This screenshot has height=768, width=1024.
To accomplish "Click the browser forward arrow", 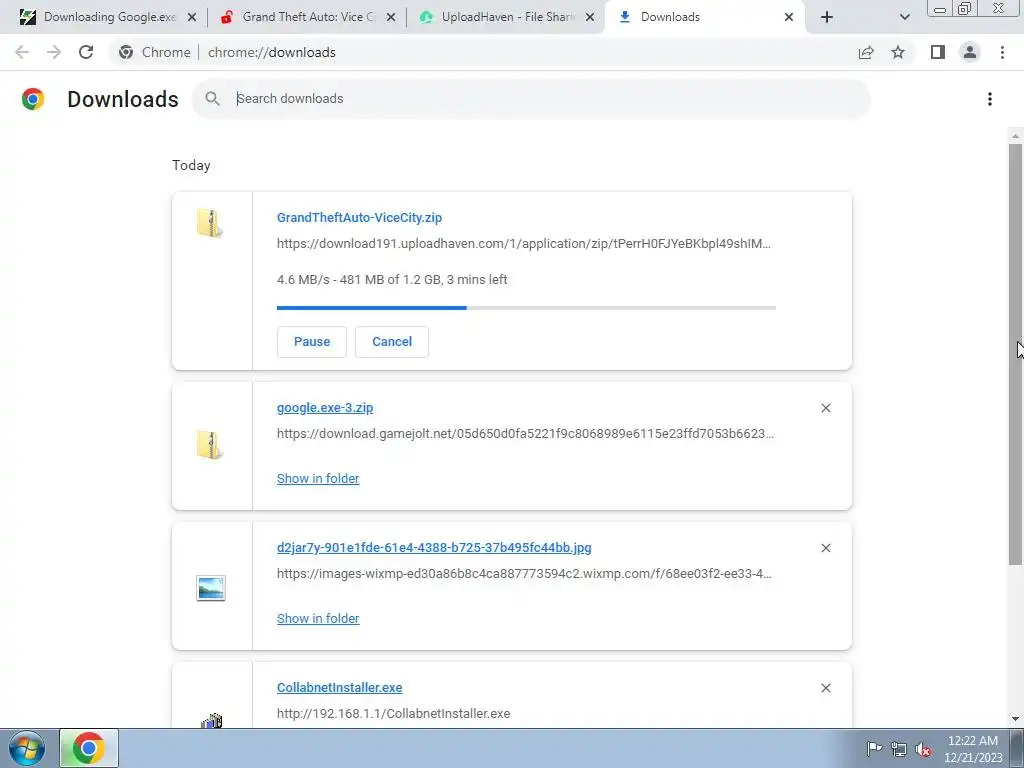I will point(54,52).
